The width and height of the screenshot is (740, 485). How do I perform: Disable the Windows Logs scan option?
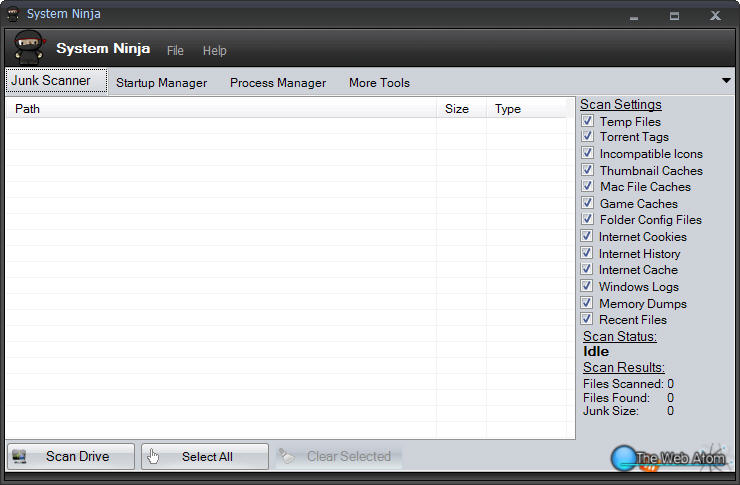587,286
